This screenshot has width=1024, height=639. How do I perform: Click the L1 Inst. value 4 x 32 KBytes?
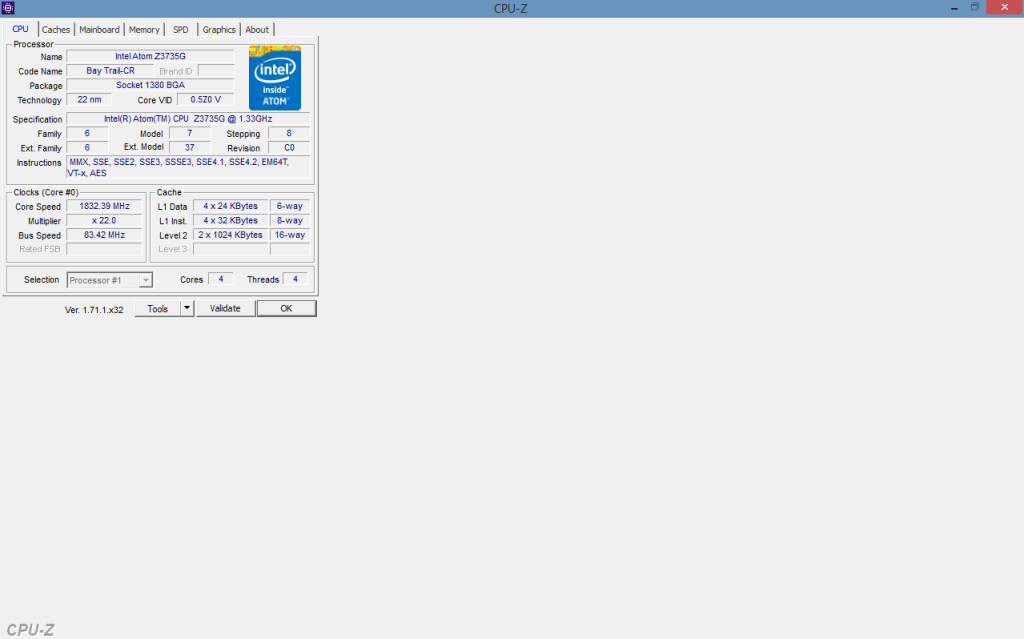pyautogui.click(x=231, y=220)
